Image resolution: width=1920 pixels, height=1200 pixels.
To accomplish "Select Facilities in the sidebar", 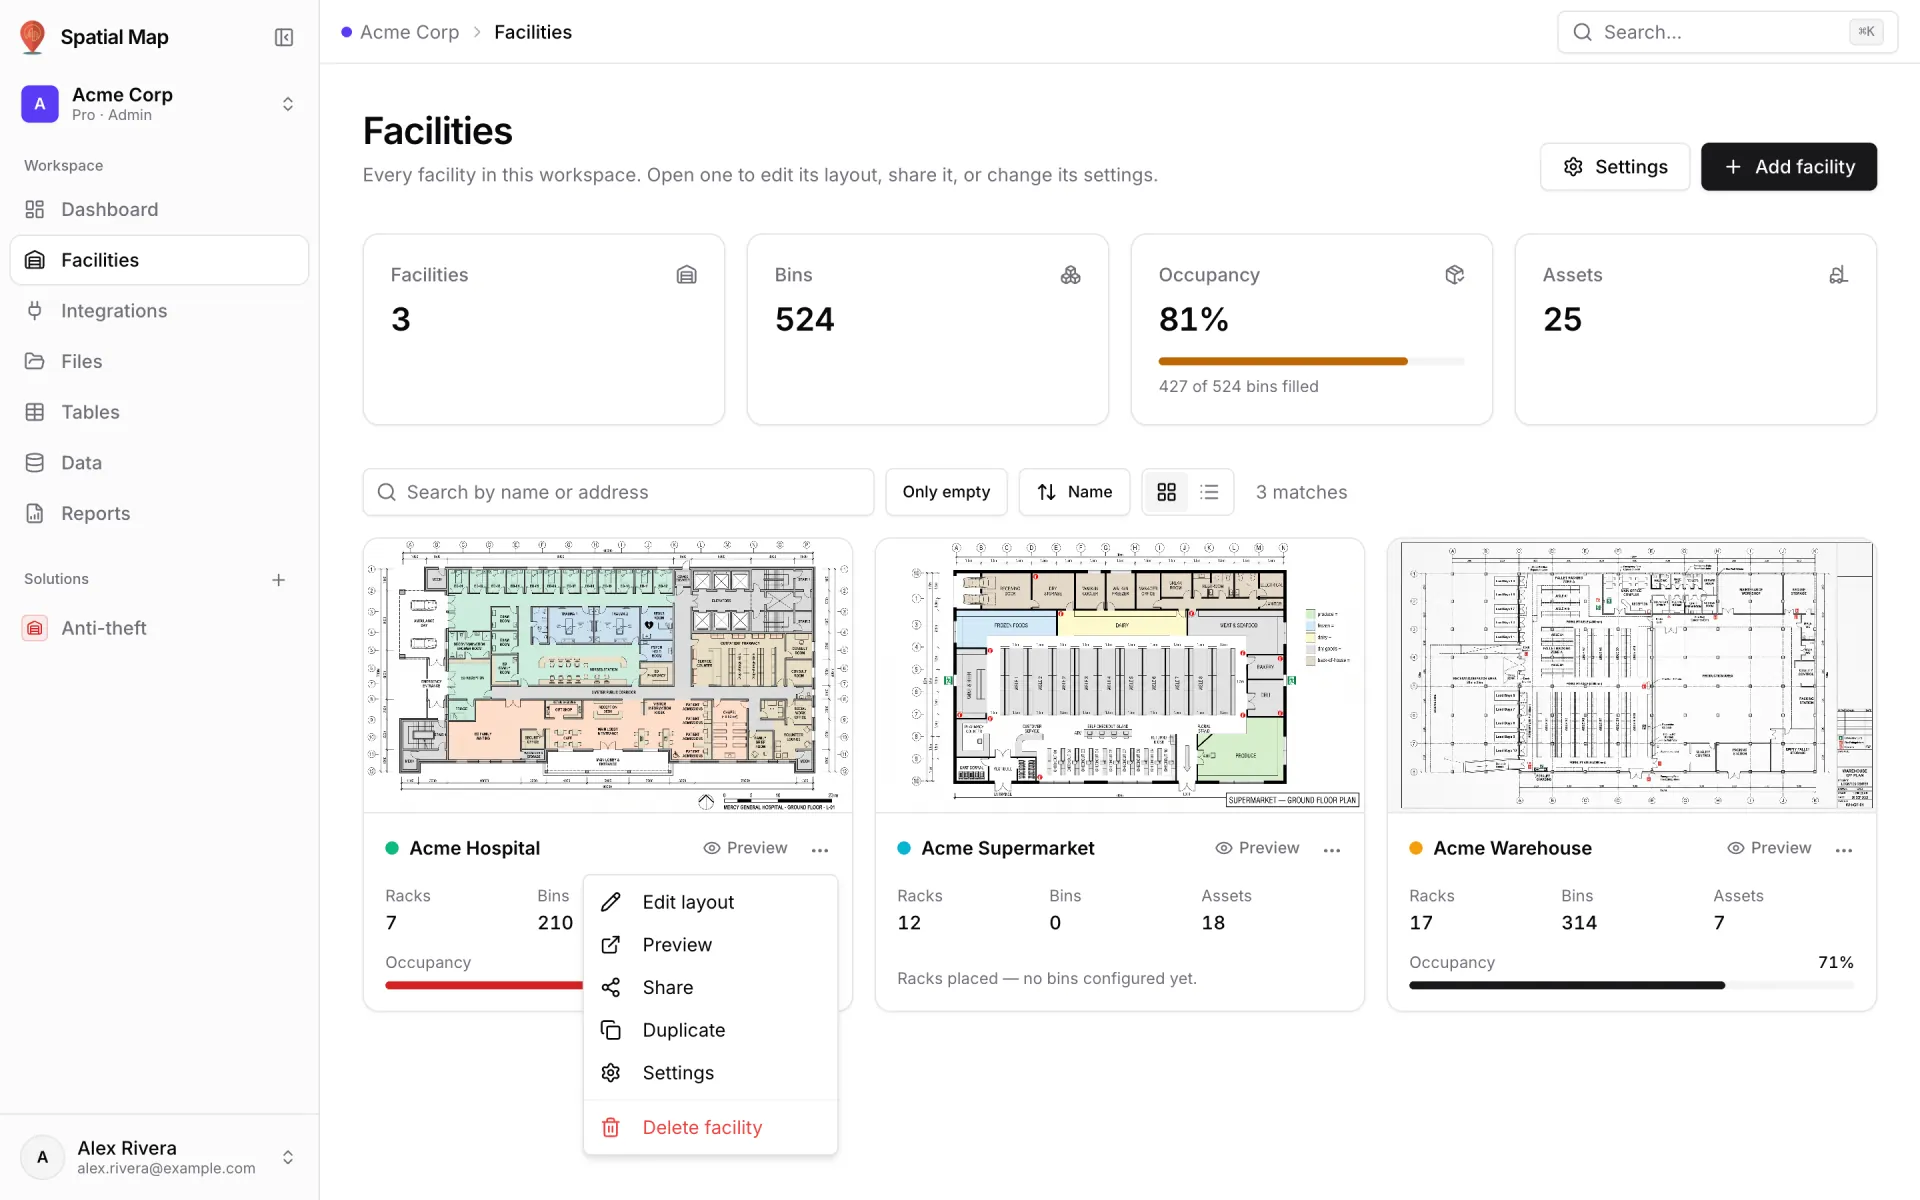I will (159, 260).
